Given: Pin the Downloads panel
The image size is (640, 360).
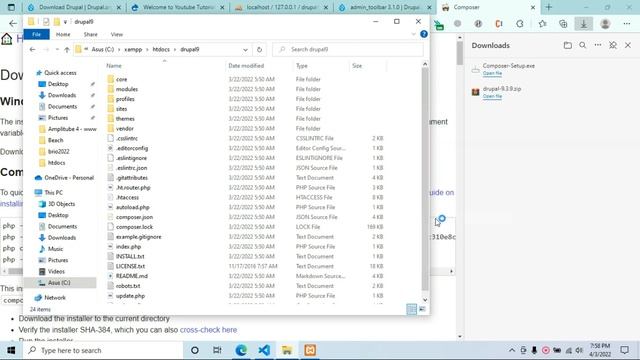Looking at the screenshot, I should tap(613, 45).
